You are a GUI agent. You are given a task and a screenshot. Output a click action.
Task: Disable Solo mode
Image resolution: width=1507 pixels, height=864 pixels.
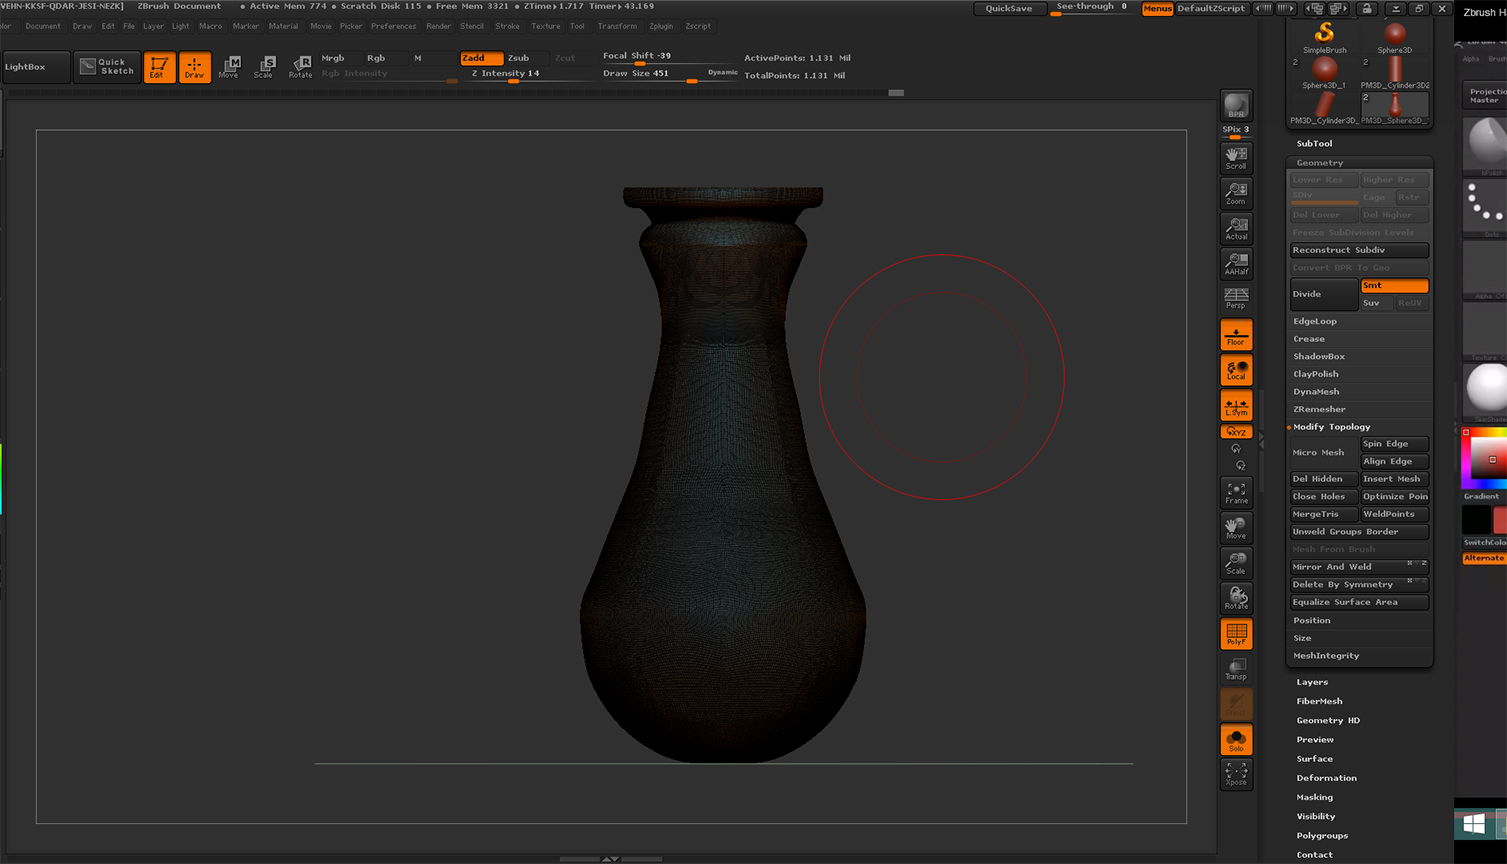(x=1236, y=741)
